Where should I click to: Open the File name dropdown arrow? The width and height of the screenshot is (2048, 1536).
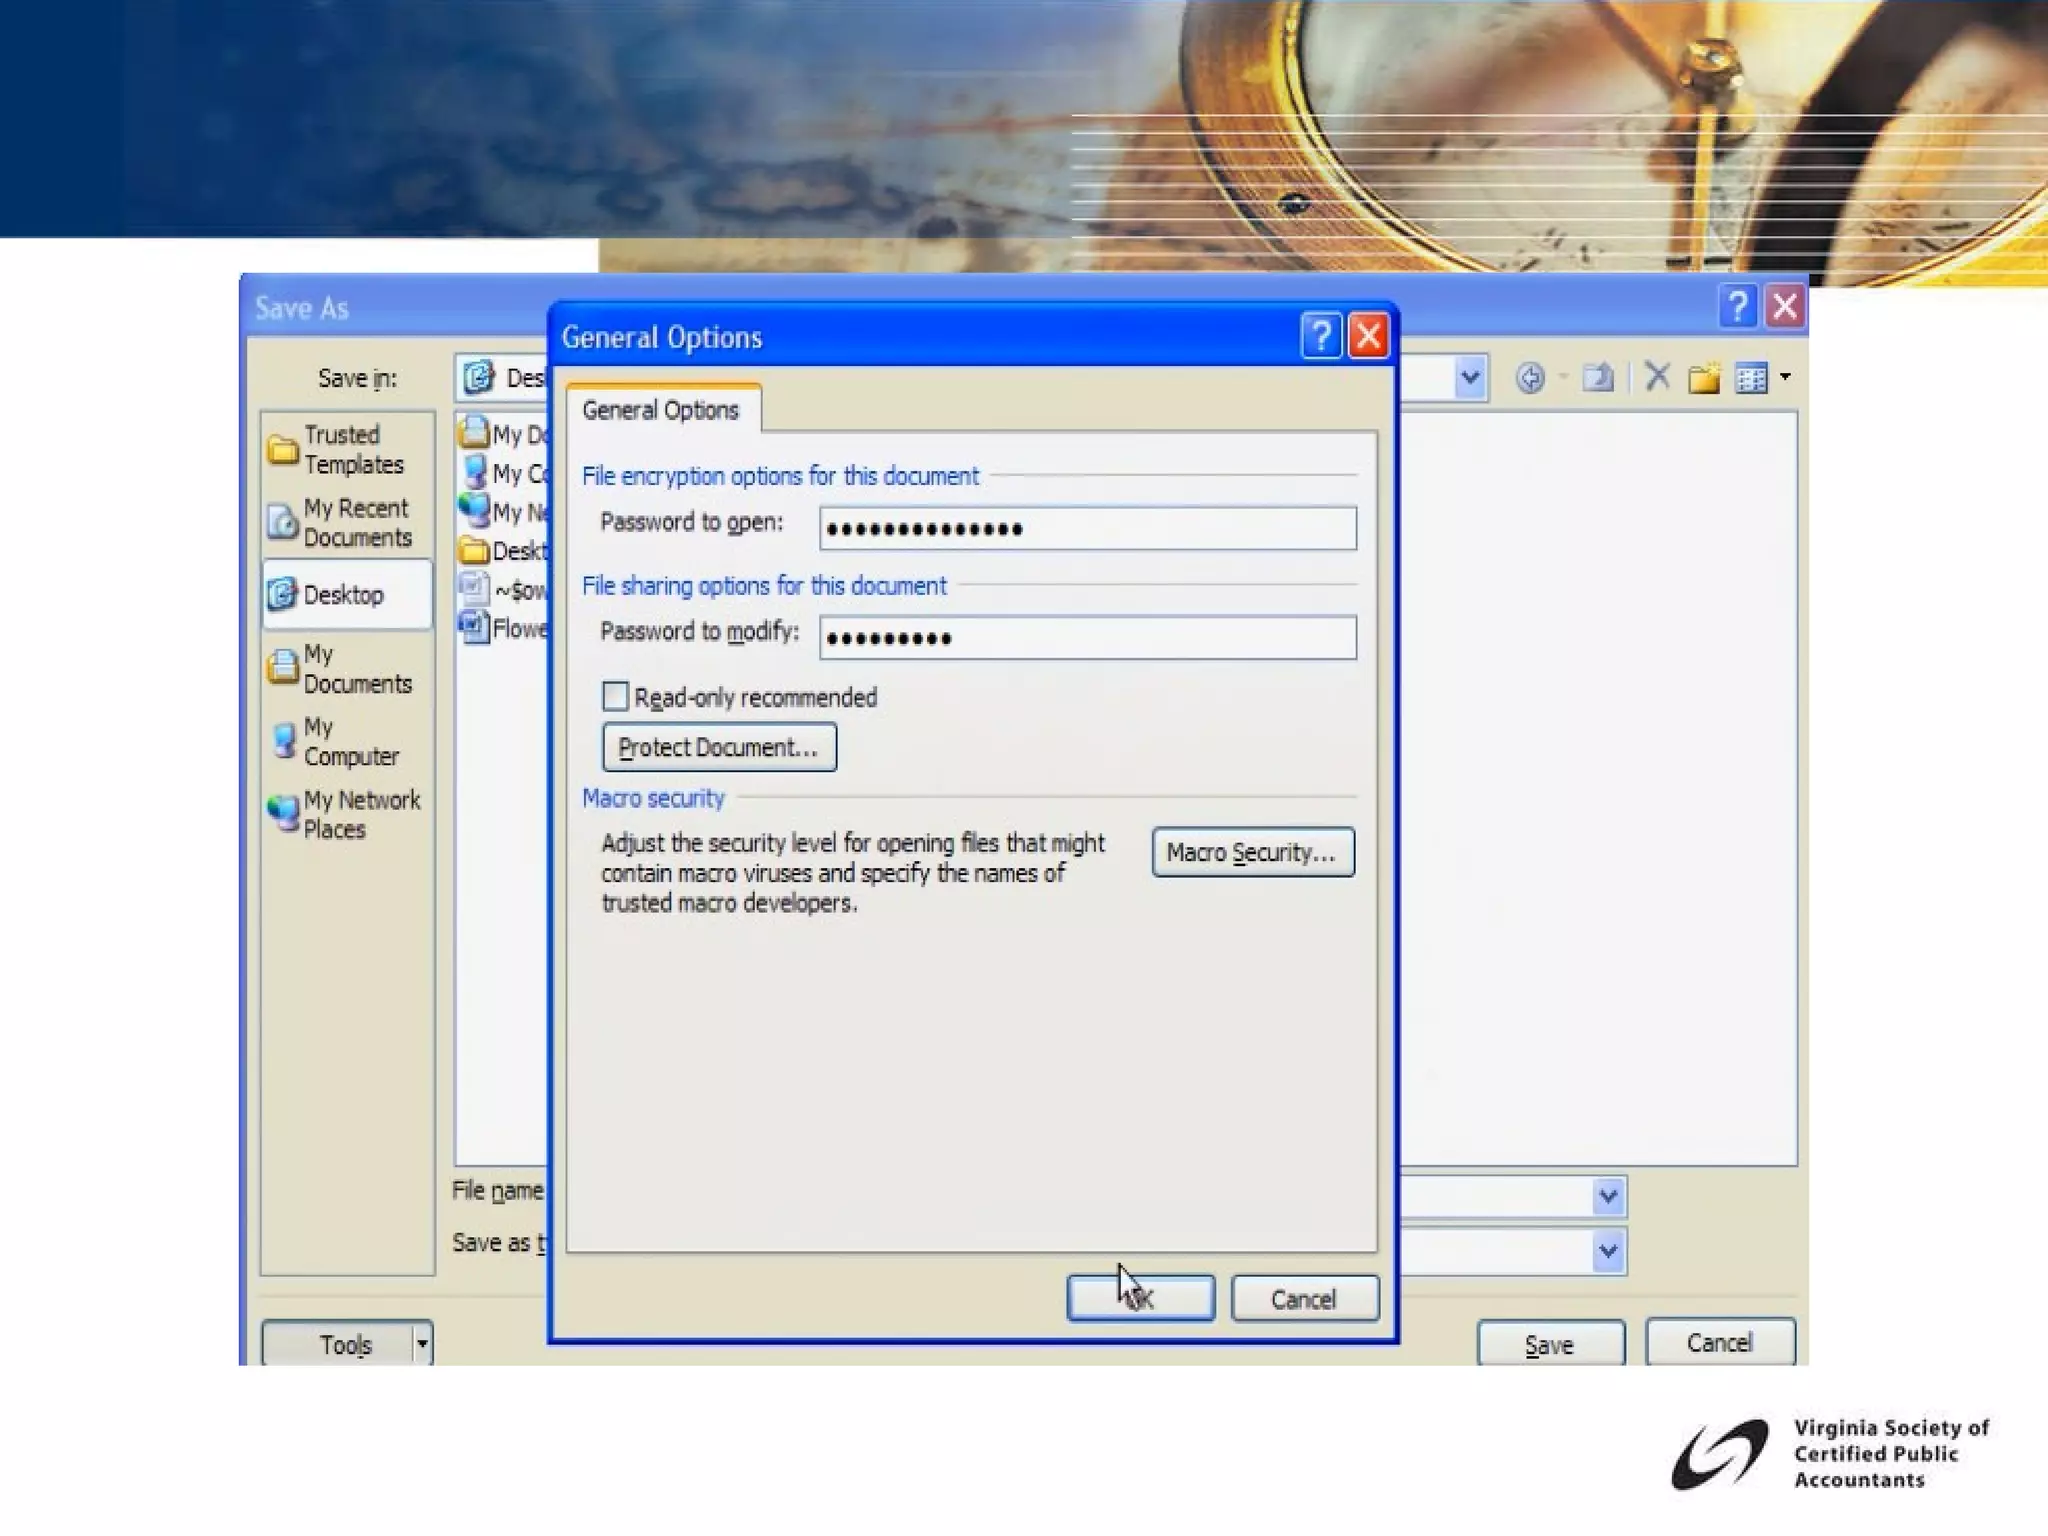tap(1607, 1196)
